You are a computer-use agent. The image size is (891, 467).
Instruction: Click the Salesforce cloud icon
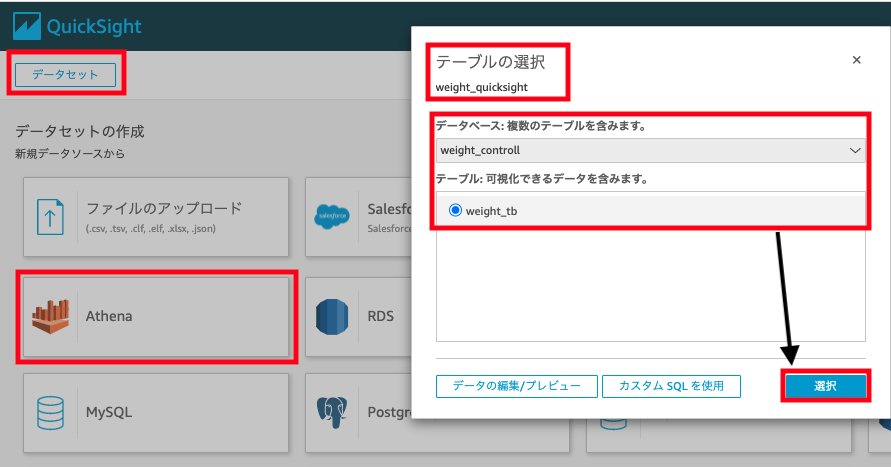332,216
